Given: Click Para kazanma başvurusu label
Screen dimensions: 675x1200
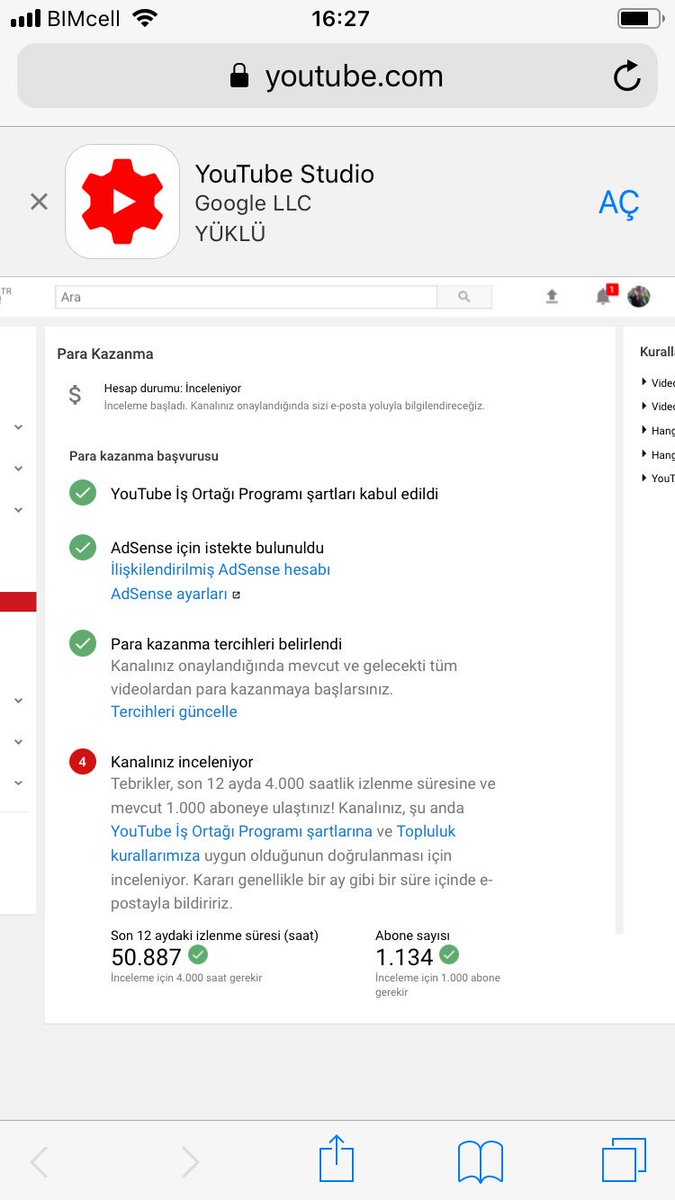Looking at the screenshot, I should tap(144, 456).
